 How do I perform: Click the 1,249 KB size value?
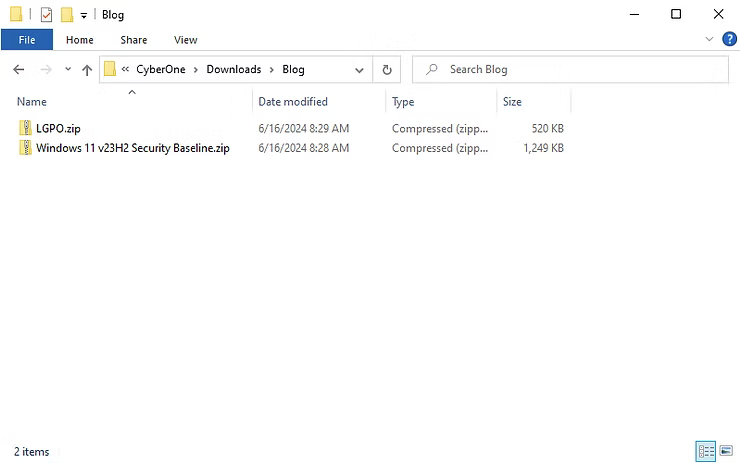pyautogui.click(x=543, y=148)
